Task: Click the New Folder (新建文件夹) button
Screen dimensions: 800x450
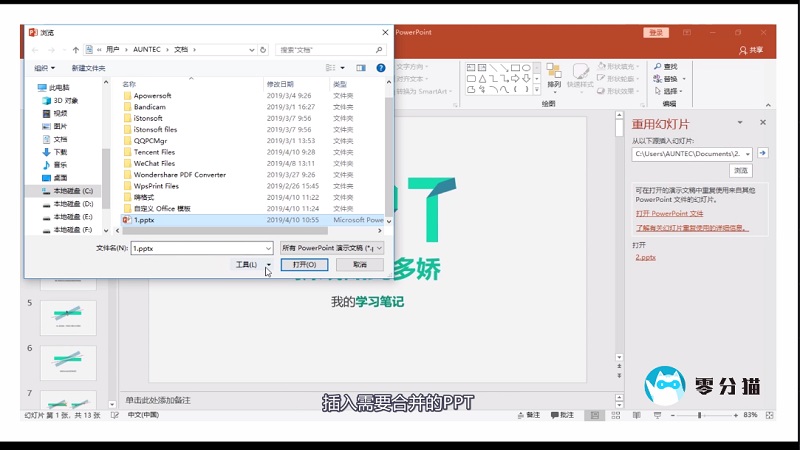Action: (88, 68)
